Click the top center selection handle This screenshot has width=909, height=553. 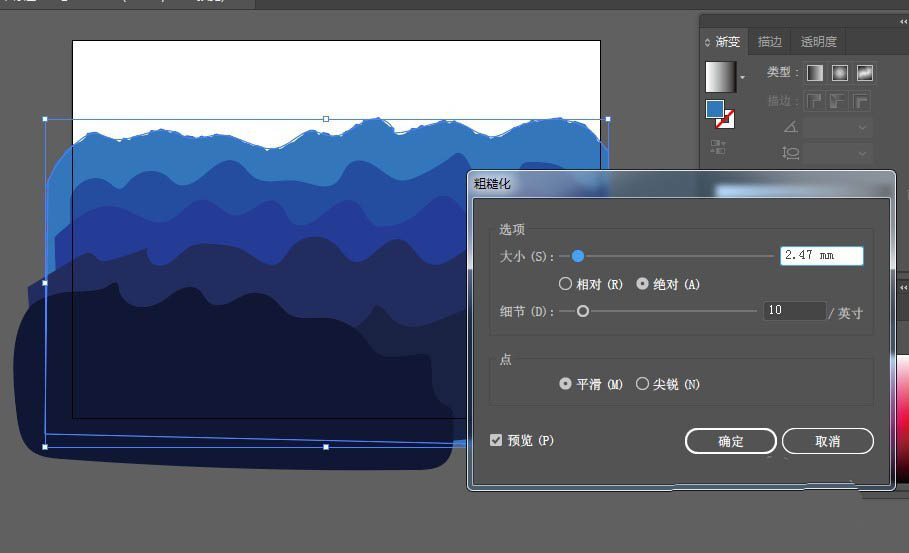[326, 119]
